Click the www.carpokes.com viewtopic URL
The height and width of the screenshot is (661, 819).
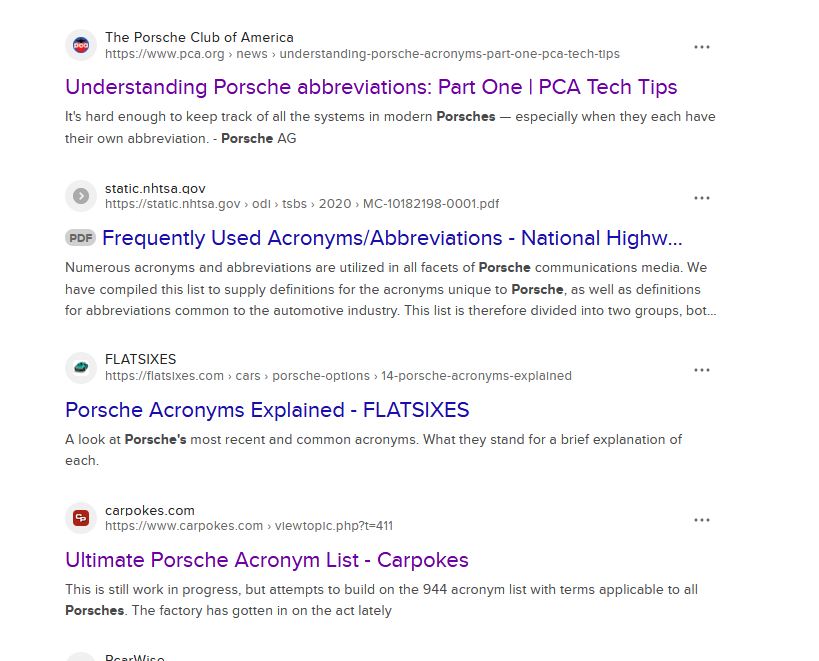pyautogui.click(x=249, y=526)
